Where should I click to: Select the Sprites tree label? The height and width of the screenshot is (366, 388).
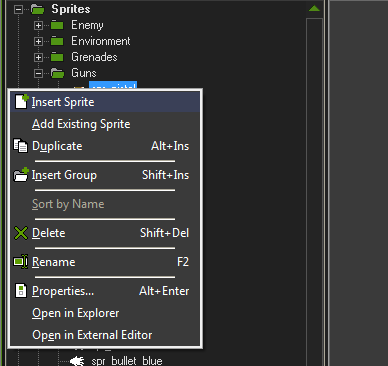pyautogui.click(x=71, y=9)
